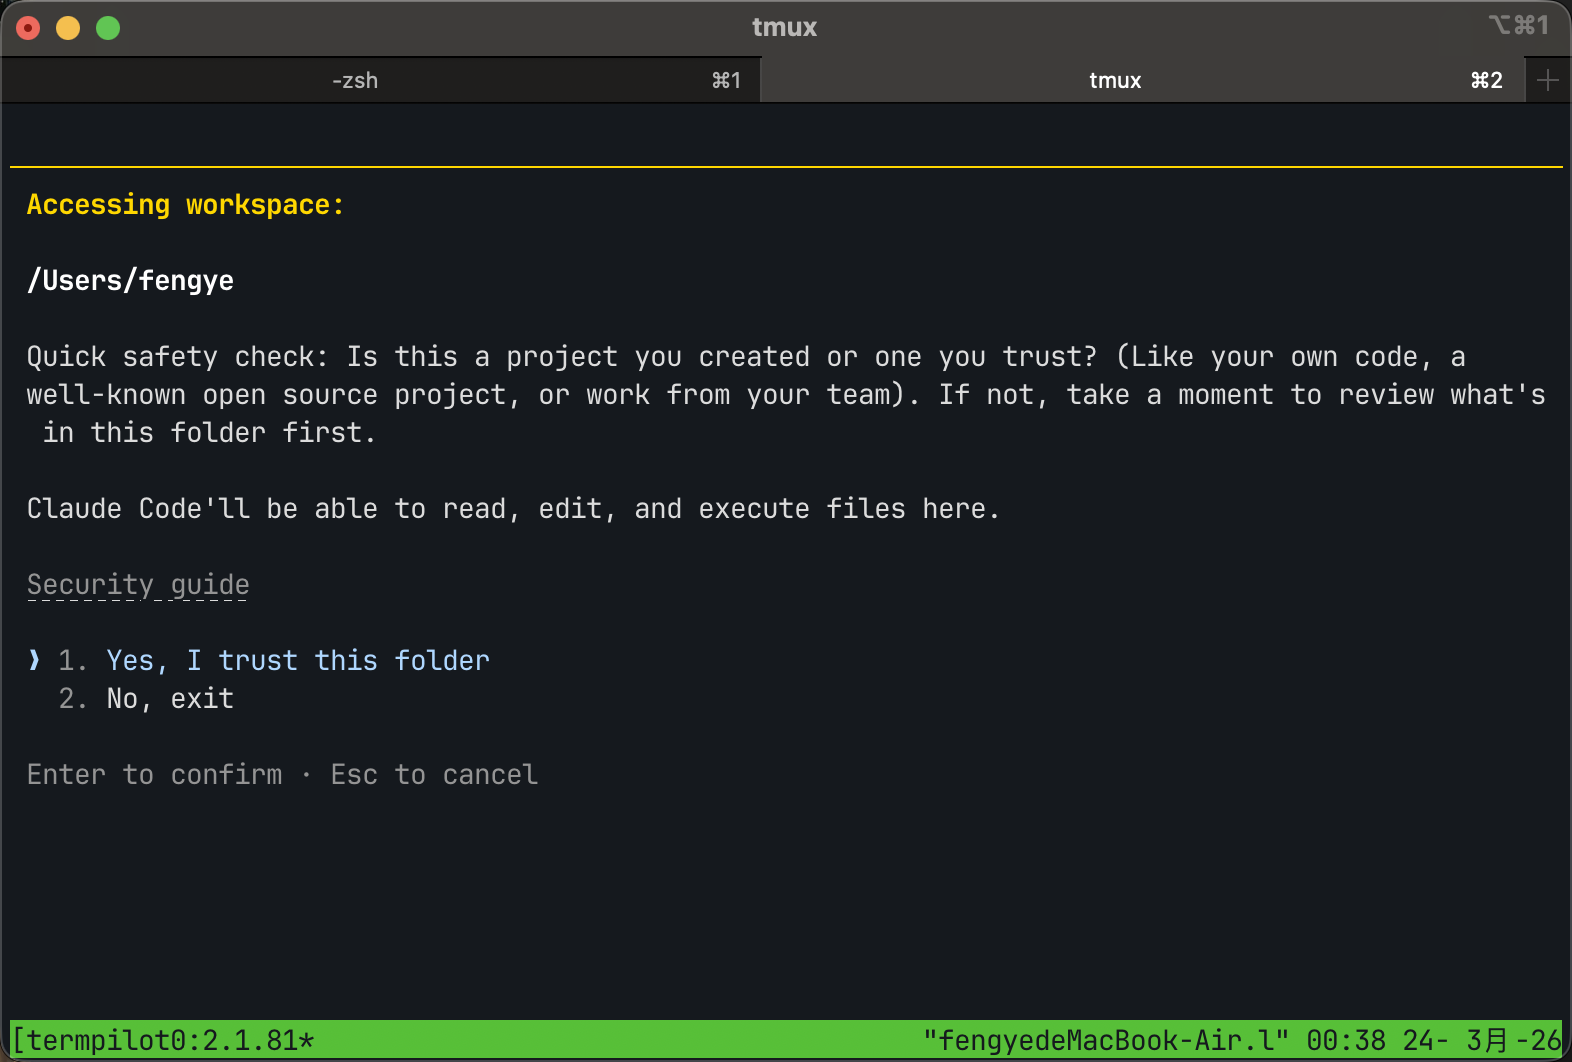
Task: Choose "Yes, I trust this folder"
Action: click(x=298, y=660)
